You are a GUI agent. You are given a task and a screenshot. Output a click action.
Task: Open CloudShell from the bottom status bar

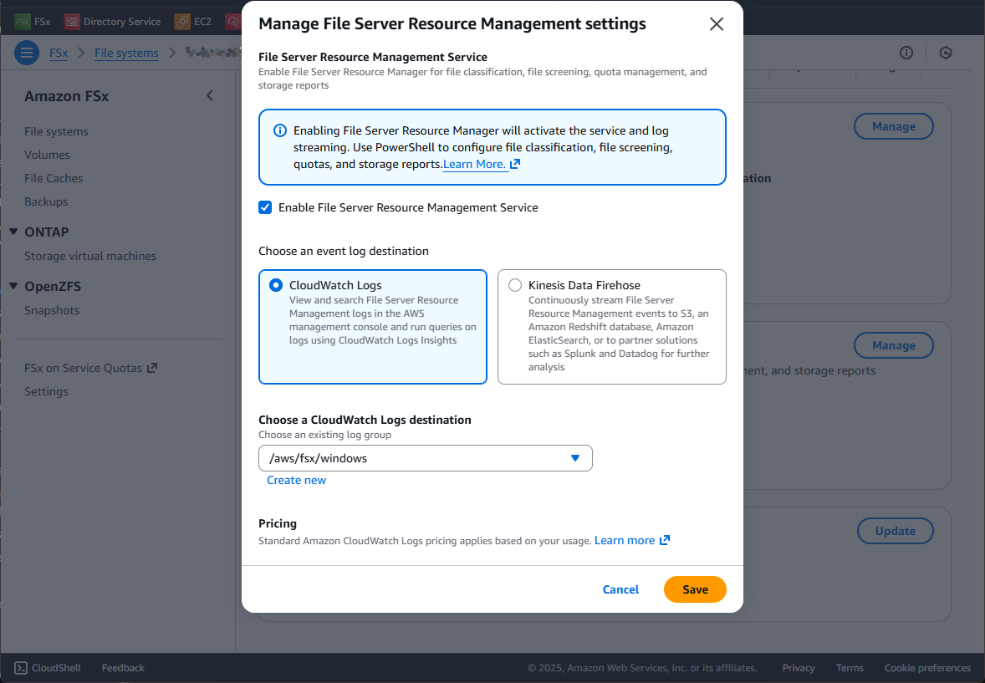pyautogui.click(x=46, y=667)
